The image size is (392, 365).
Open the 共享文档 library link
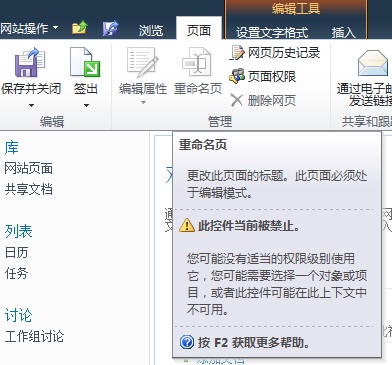(x=29, y=189)
